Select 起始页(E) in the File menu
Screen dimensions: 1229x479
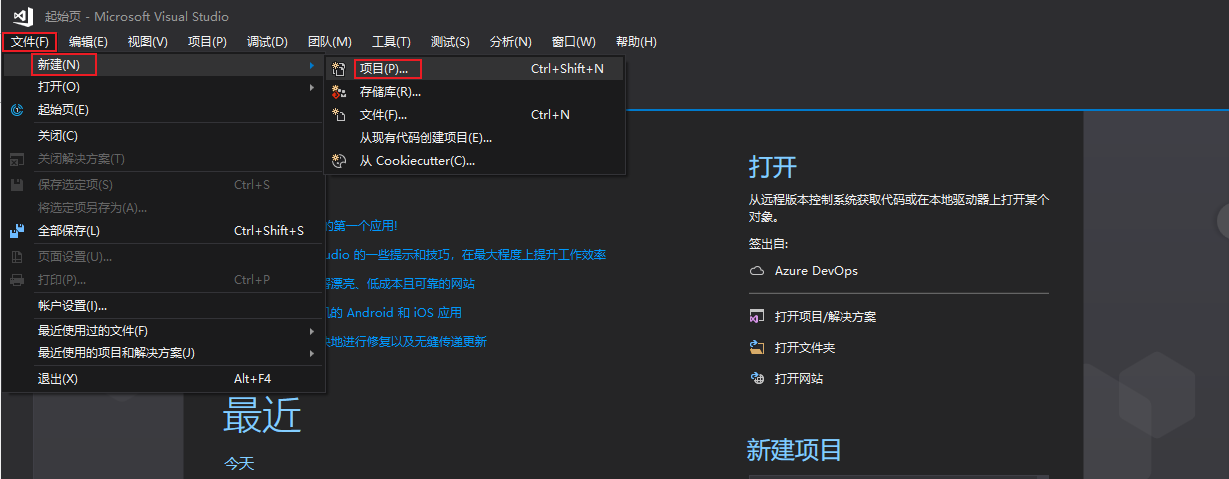(x=164, y=110)
